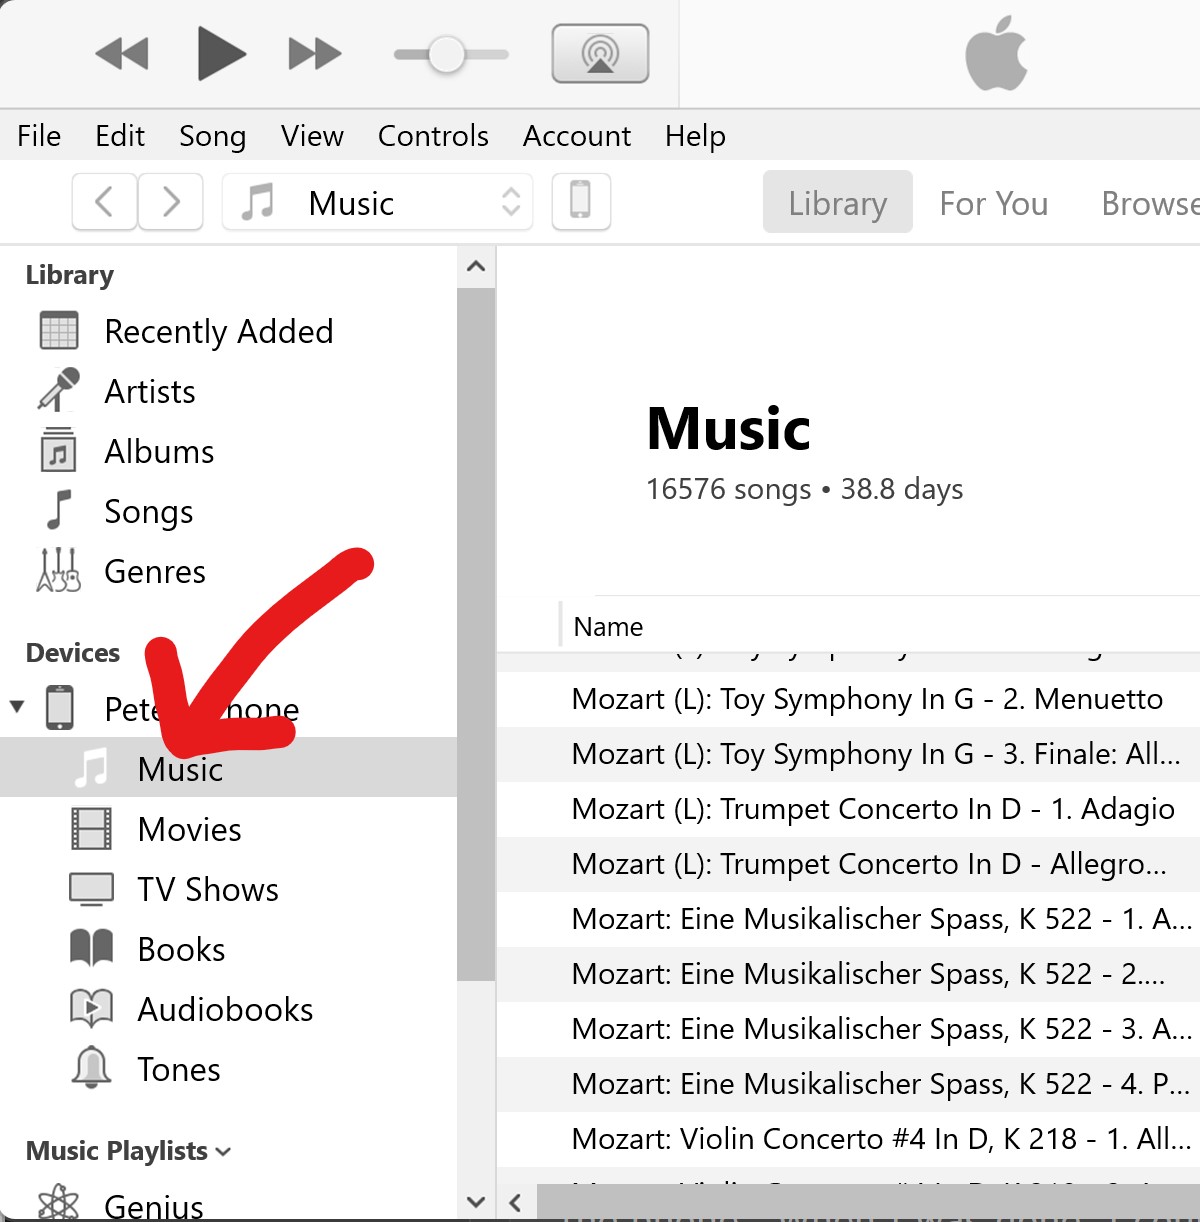Viewport: 1200px width, 1222px height.
Task: Click the sidebar scroll up arrow
Action: click(476, 266)
